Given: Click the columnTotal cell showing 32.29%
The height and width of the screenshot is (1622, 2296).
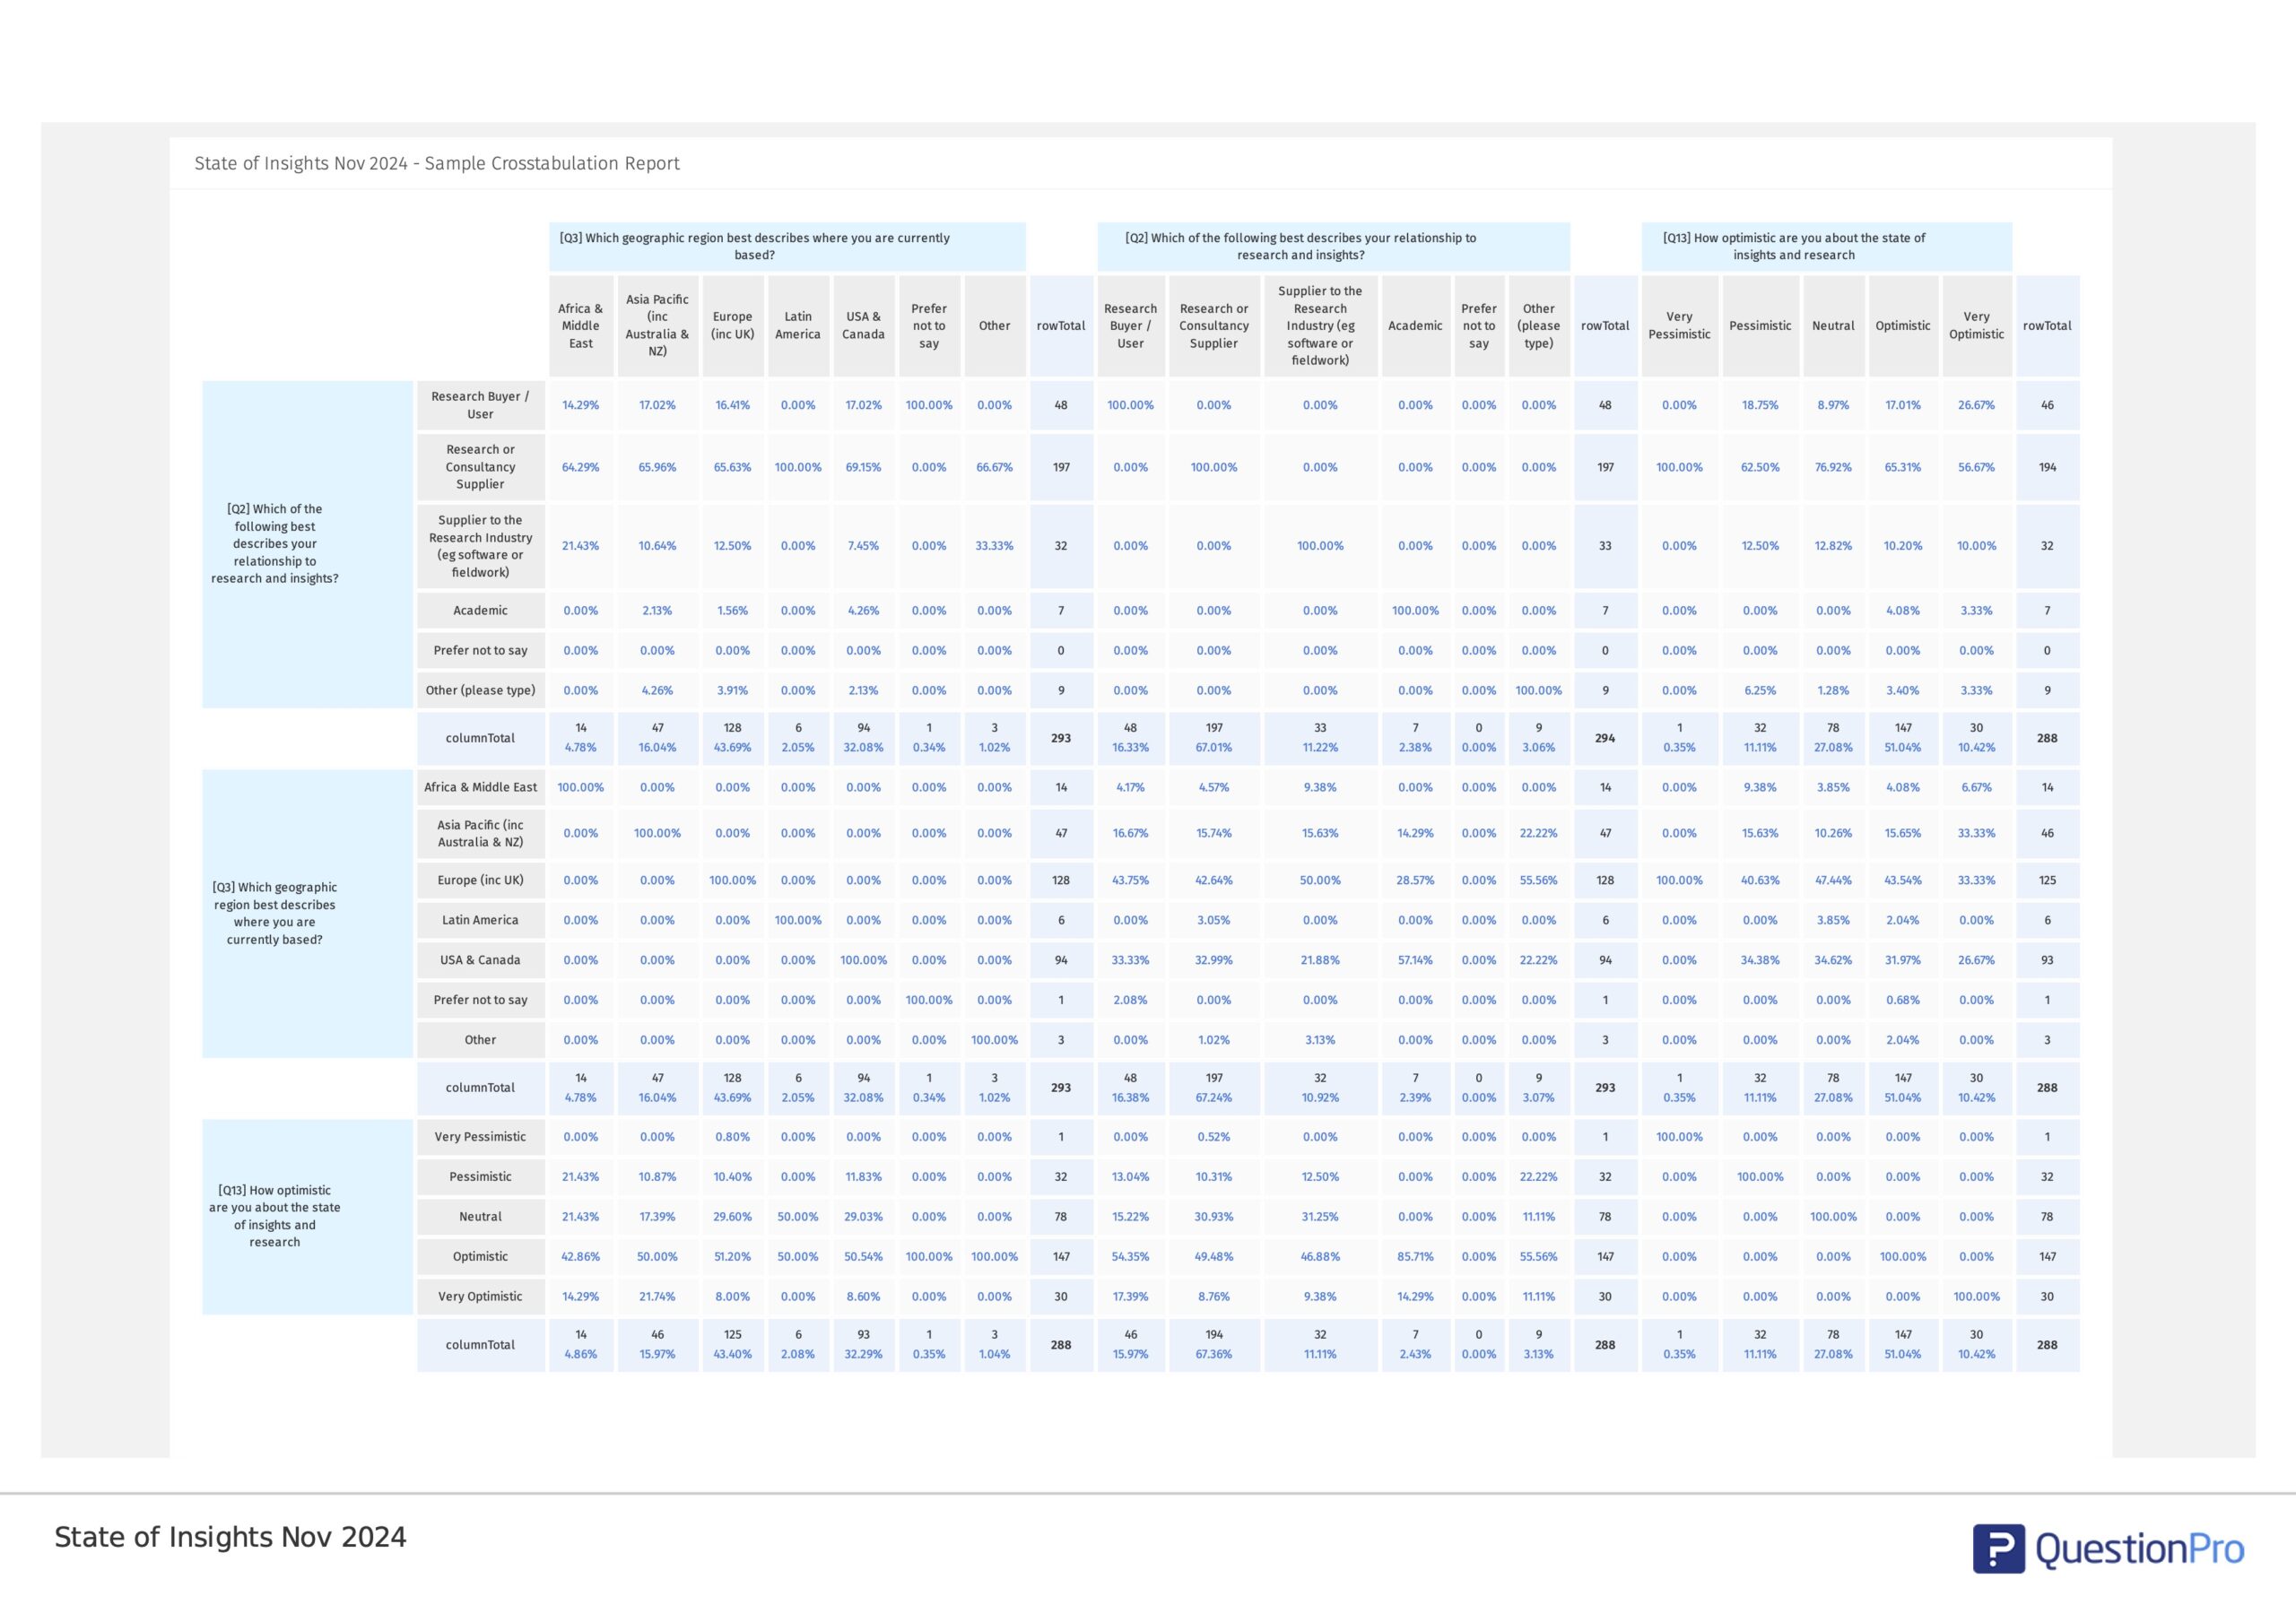Looking at the screenshot, I should click(x=864, y=1345).
